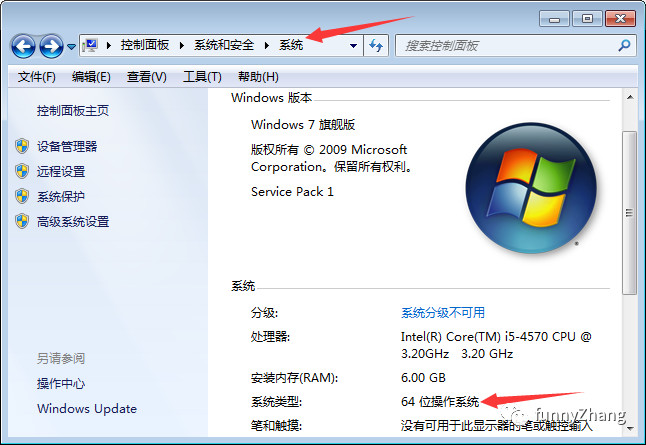
Task: Click the 版权所有 © 2009 Microsoft text
Action: click(329, 150)
